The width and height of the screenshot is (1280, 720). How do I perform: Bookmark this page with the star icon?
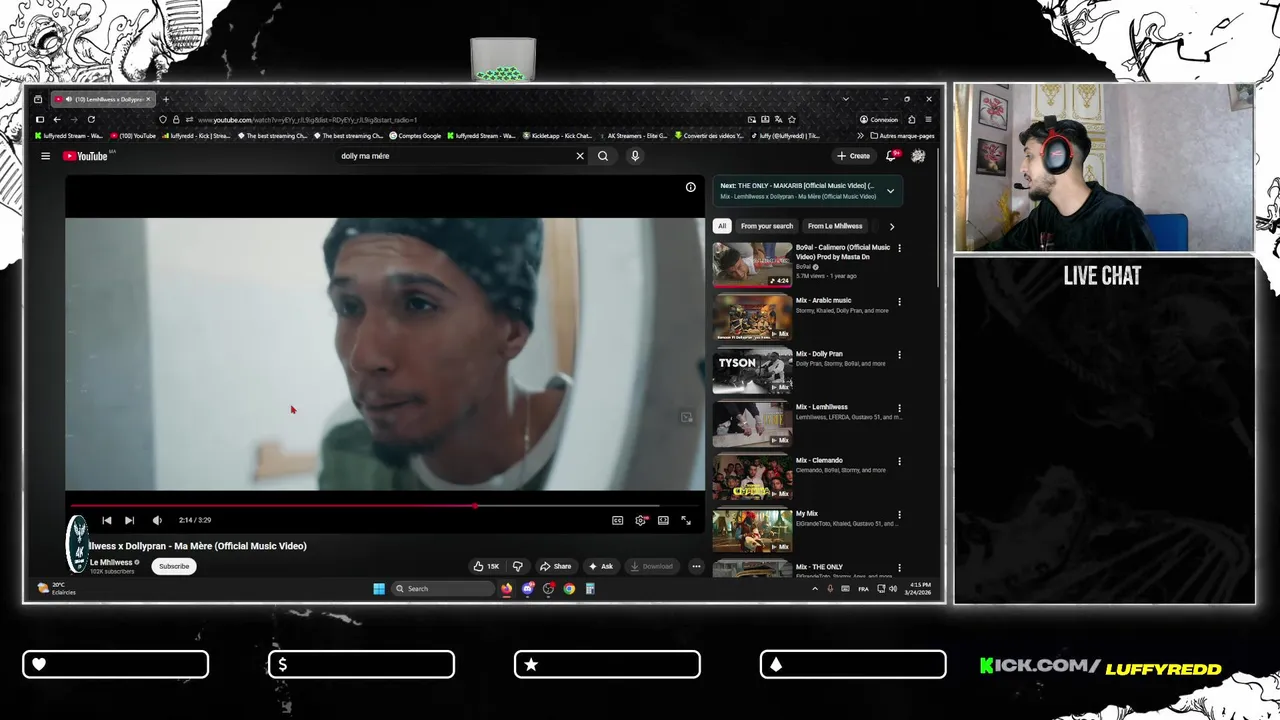791,120
